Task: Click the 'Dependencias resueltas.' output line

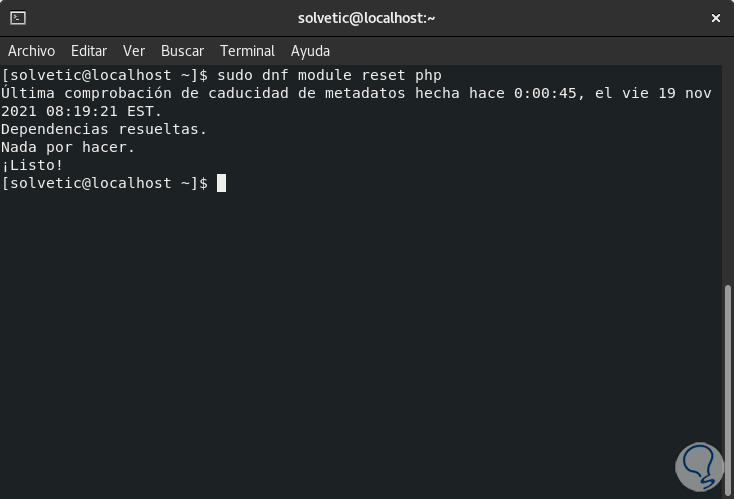Action: tap(104, 129)
